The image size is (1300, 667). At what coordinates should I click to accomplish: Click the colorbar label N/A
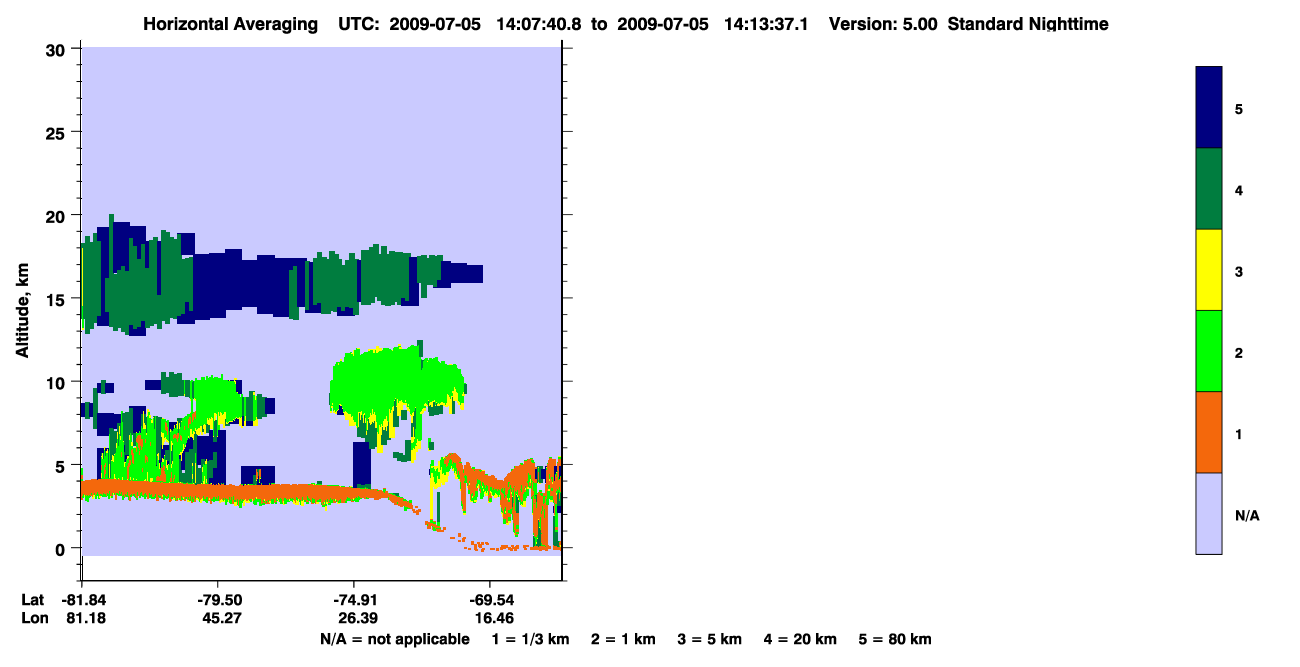pos(1246,515)
